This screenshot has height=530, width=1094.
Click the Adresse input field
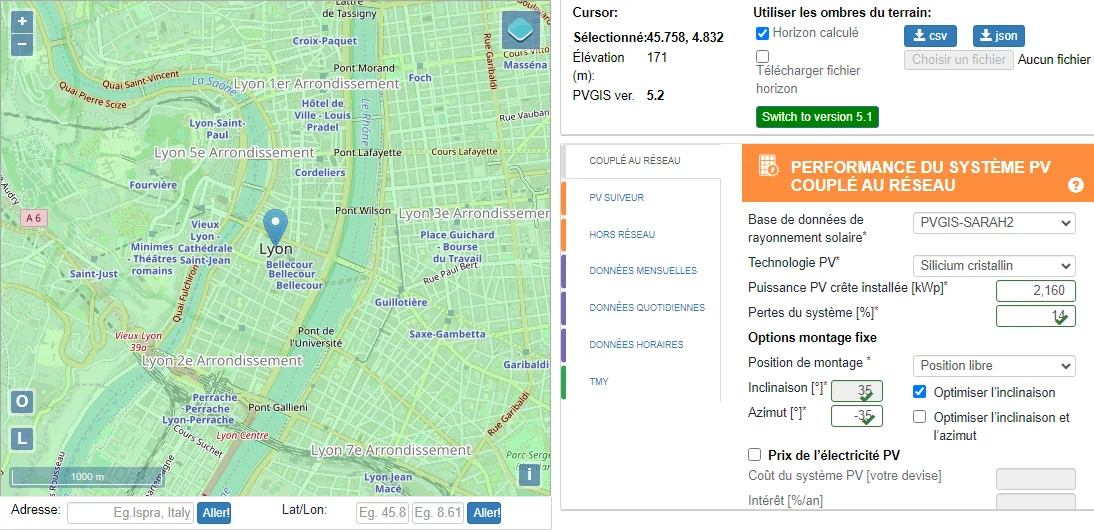coord(130,513)
